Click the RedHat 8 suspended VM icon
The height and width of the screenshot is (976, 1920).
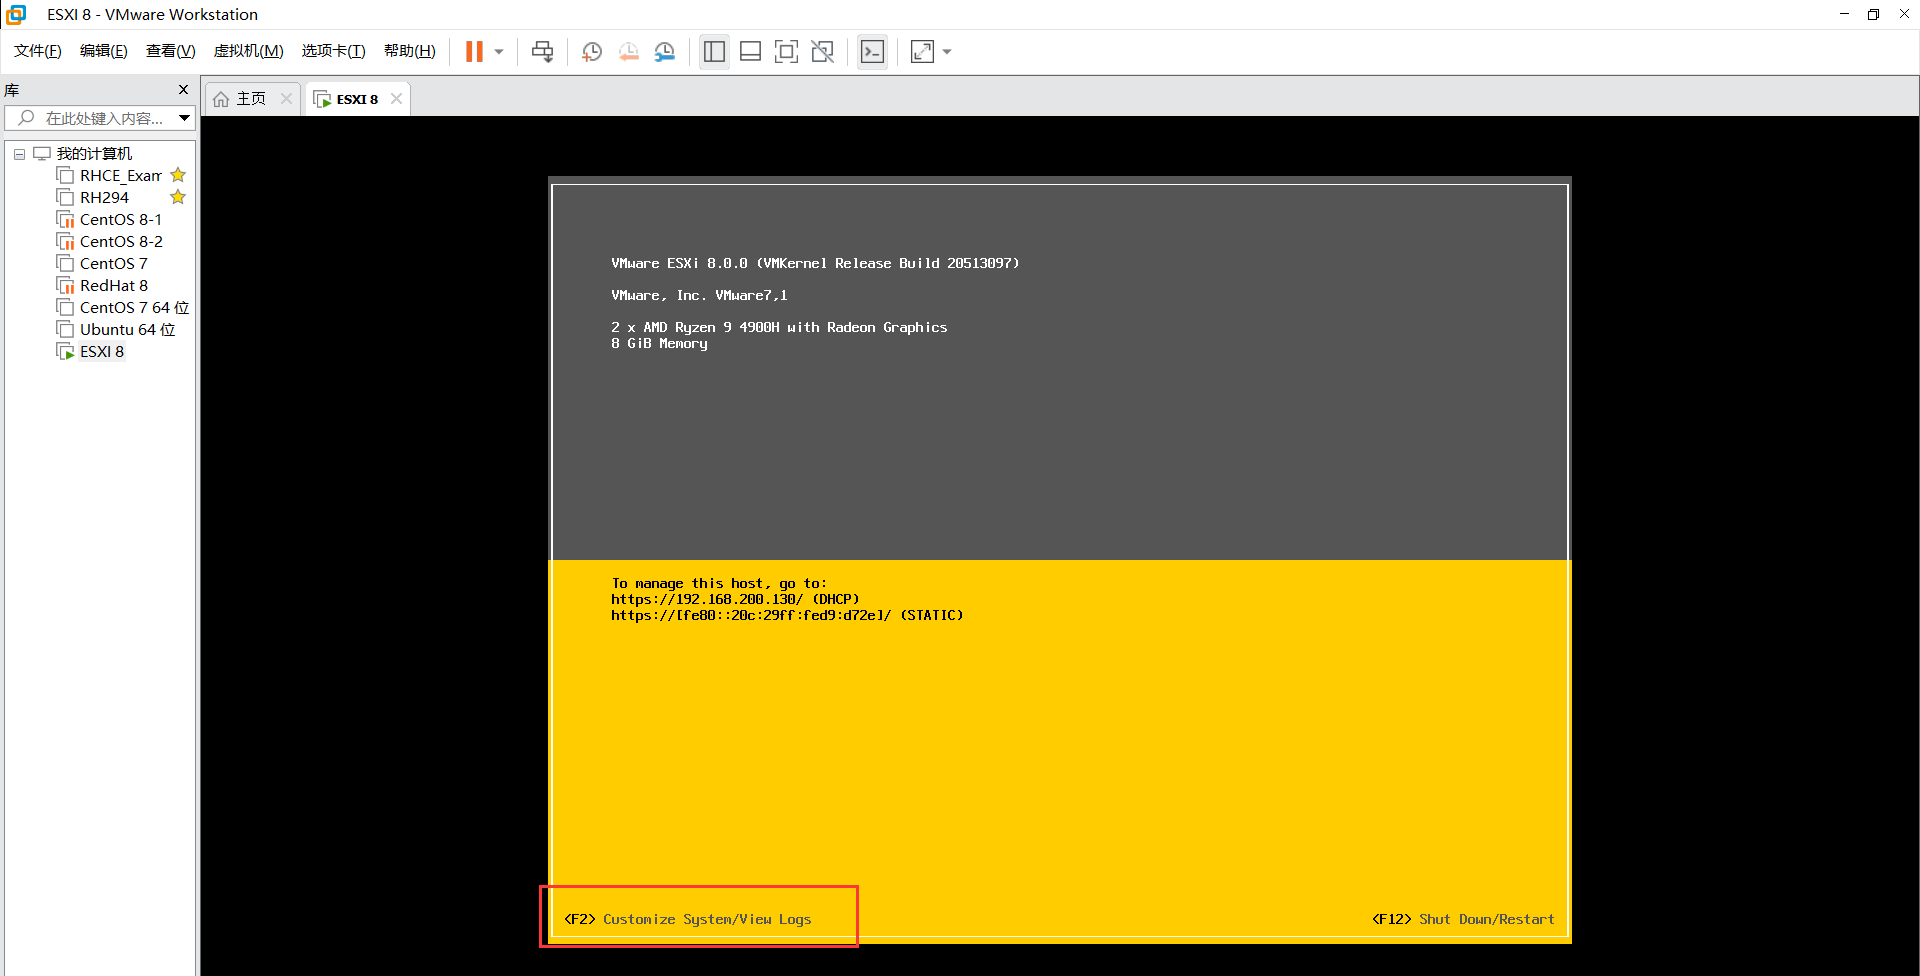tap(65, 286)
